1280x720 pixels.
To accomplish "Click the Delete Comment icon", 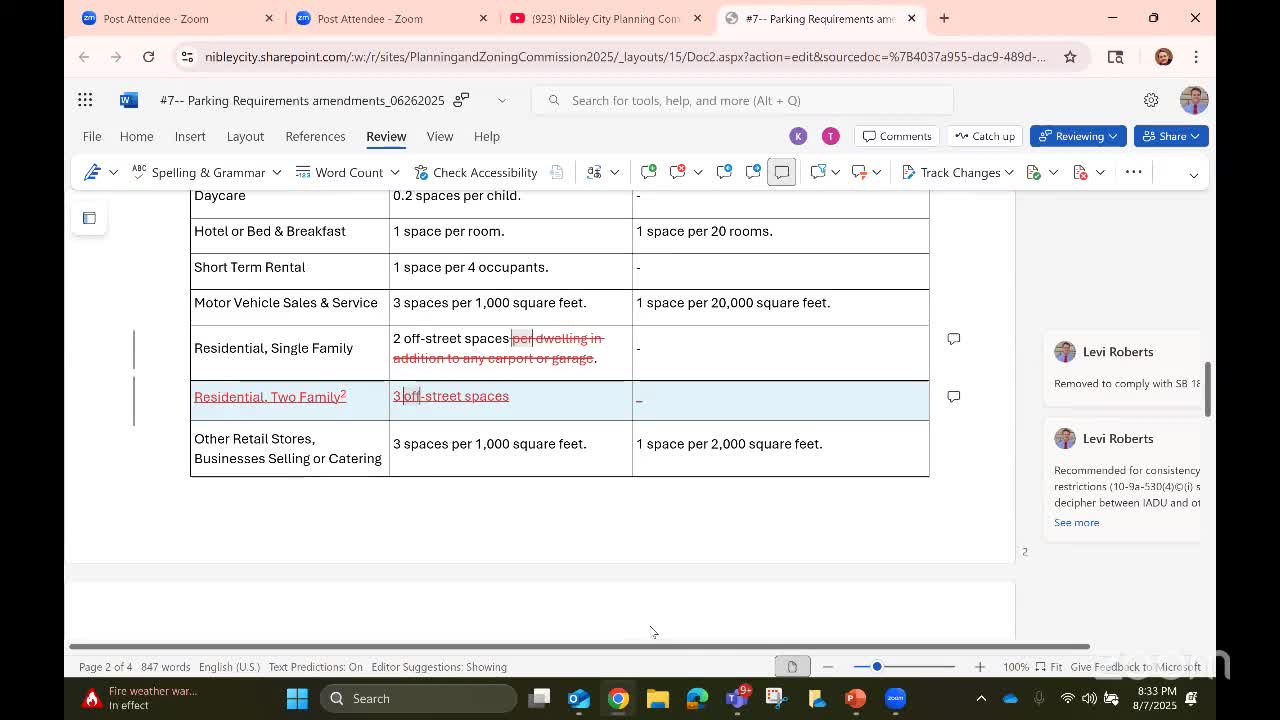I will pos(678,172).
